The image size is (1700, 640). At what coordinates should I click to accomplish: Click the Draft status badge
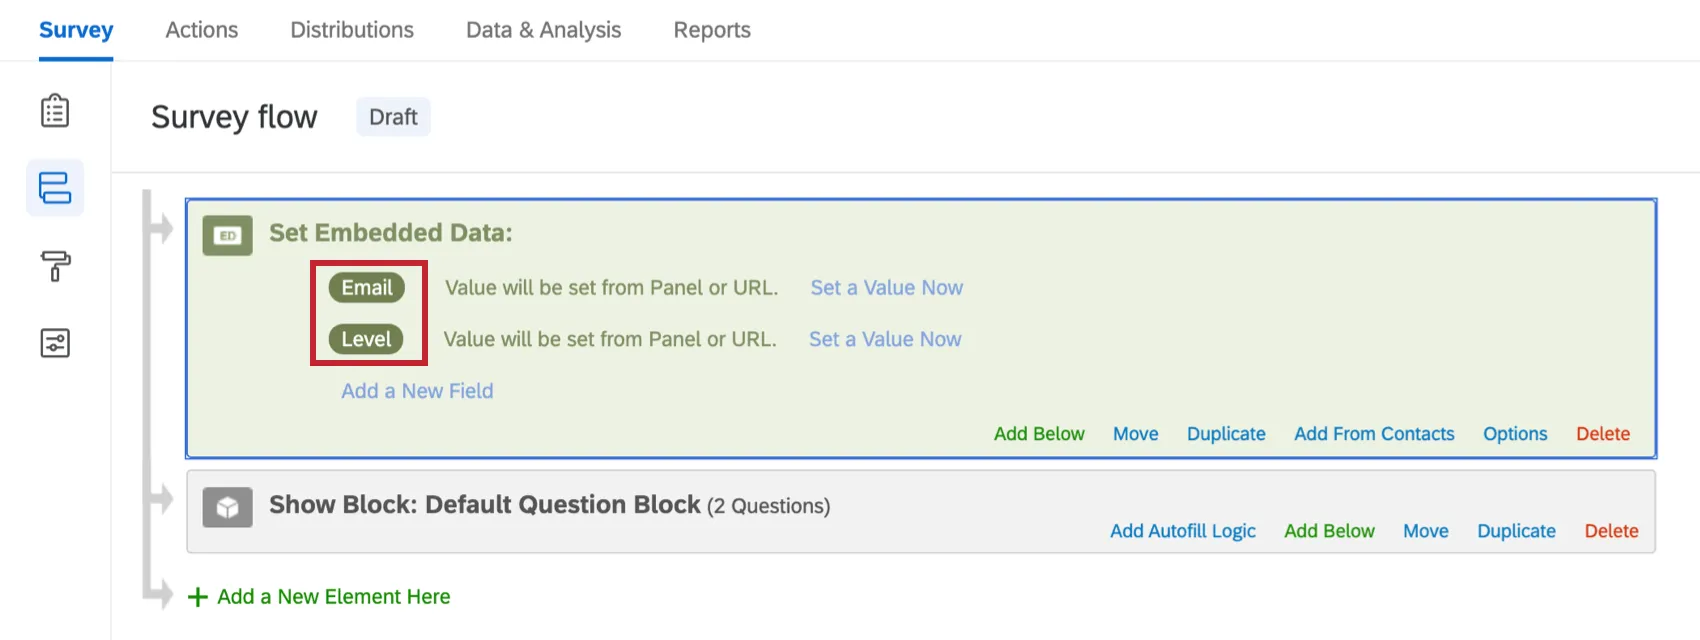(392, 117)
